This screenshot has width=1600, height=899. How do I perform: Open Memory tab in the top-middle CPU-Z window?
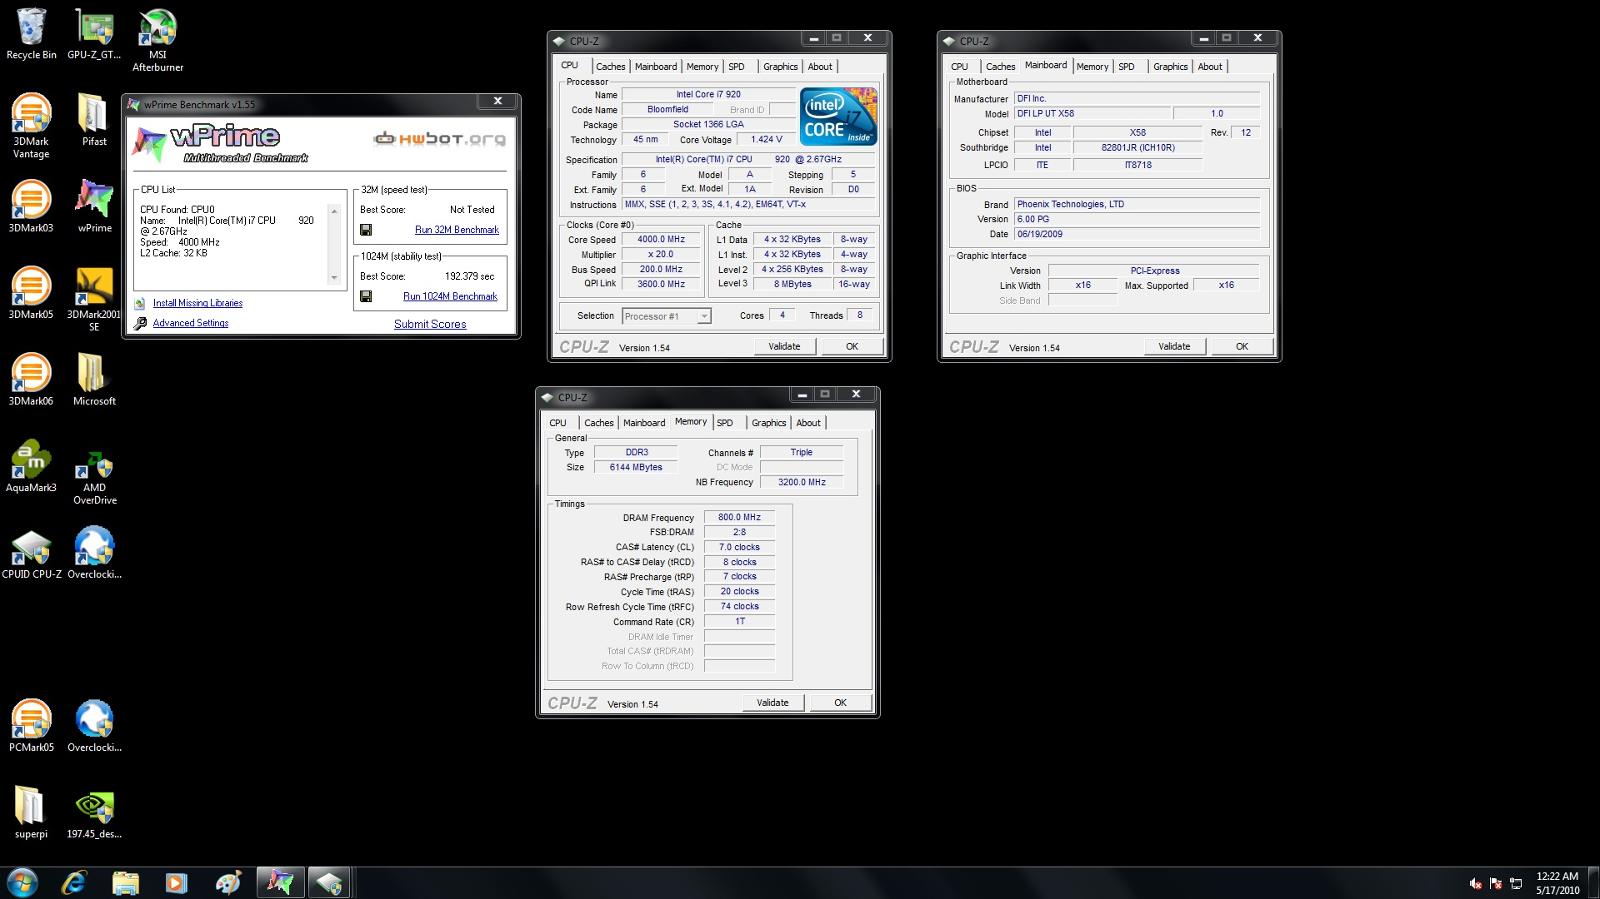point(702,67)
